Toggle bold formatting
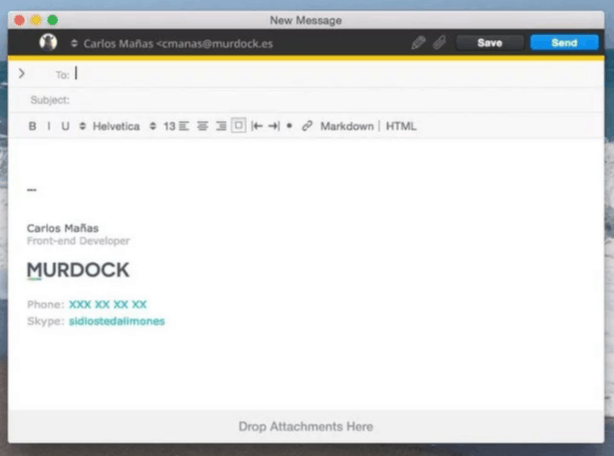The image size is (614, 456). tap(33, 126)
